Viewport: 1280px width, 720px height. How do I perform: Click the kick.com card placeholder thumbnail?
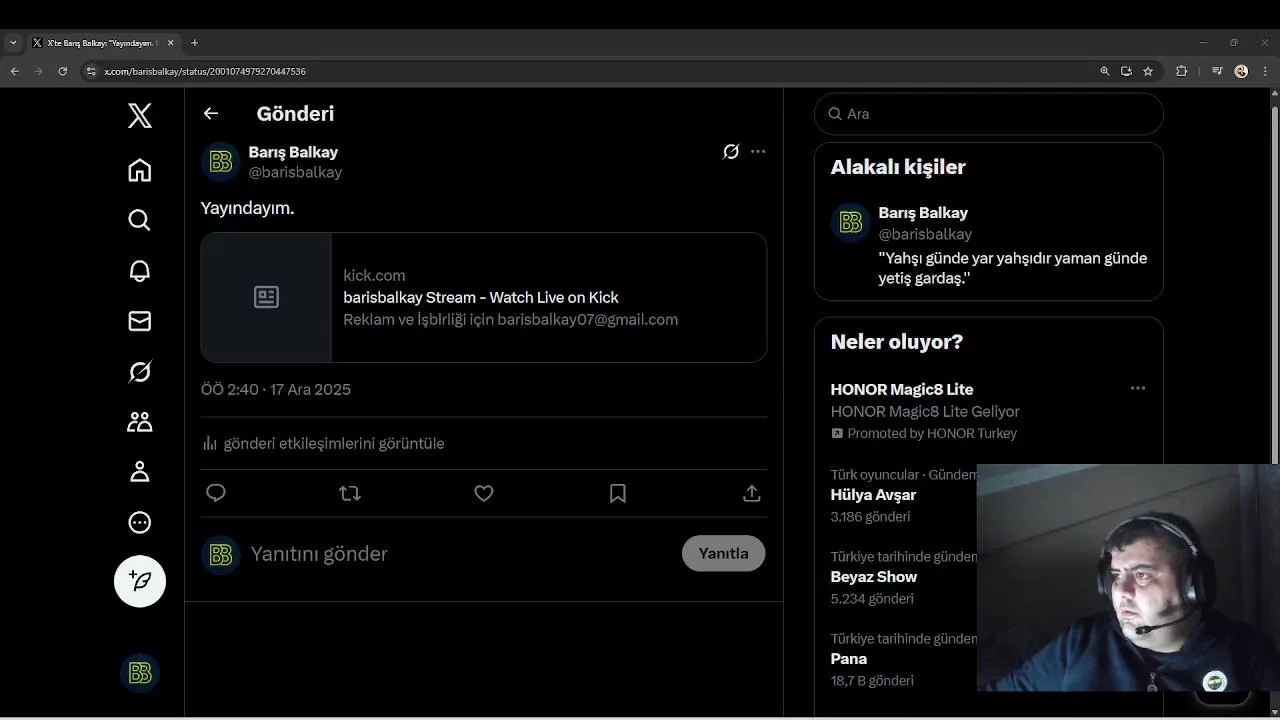click(266, 297)
